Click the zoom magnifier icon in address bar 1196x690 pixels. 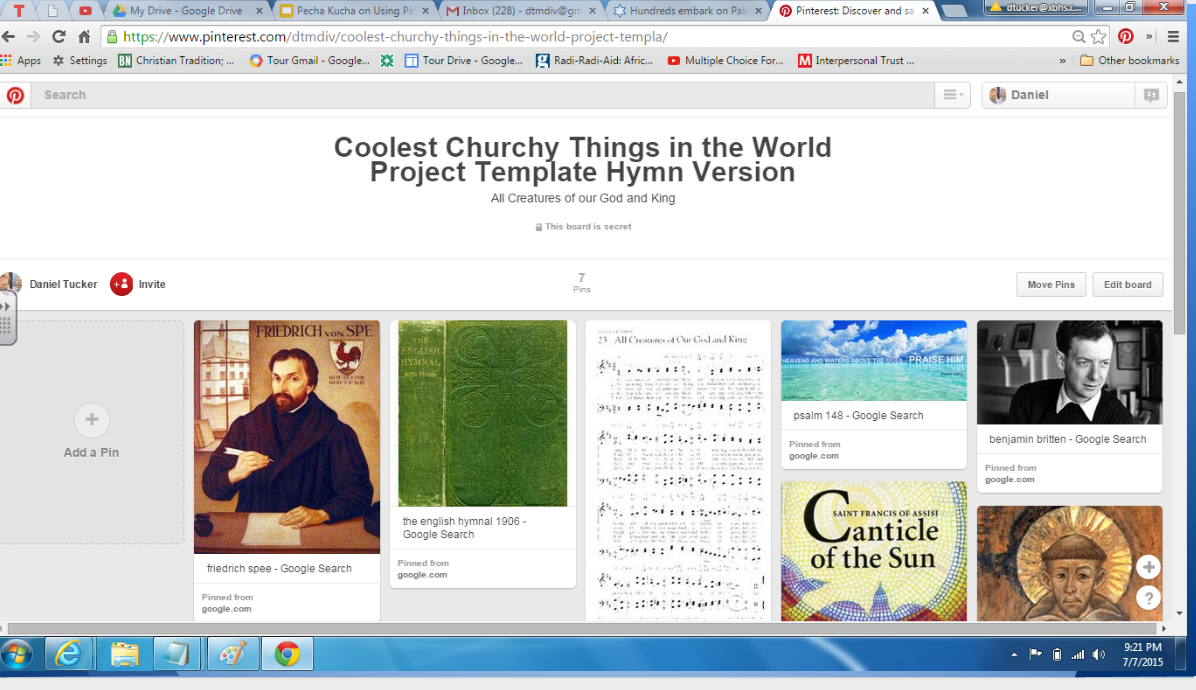click(x=1078, y=37)
